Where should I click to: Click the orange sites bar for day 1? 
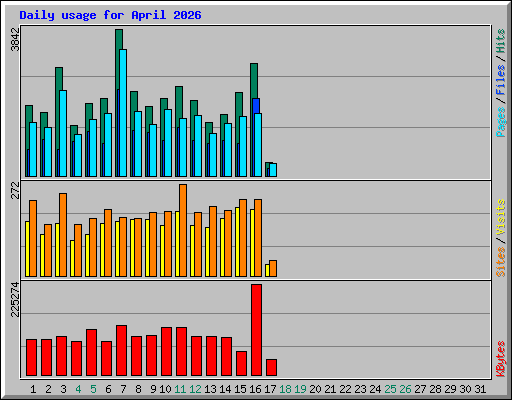[33, 238]
